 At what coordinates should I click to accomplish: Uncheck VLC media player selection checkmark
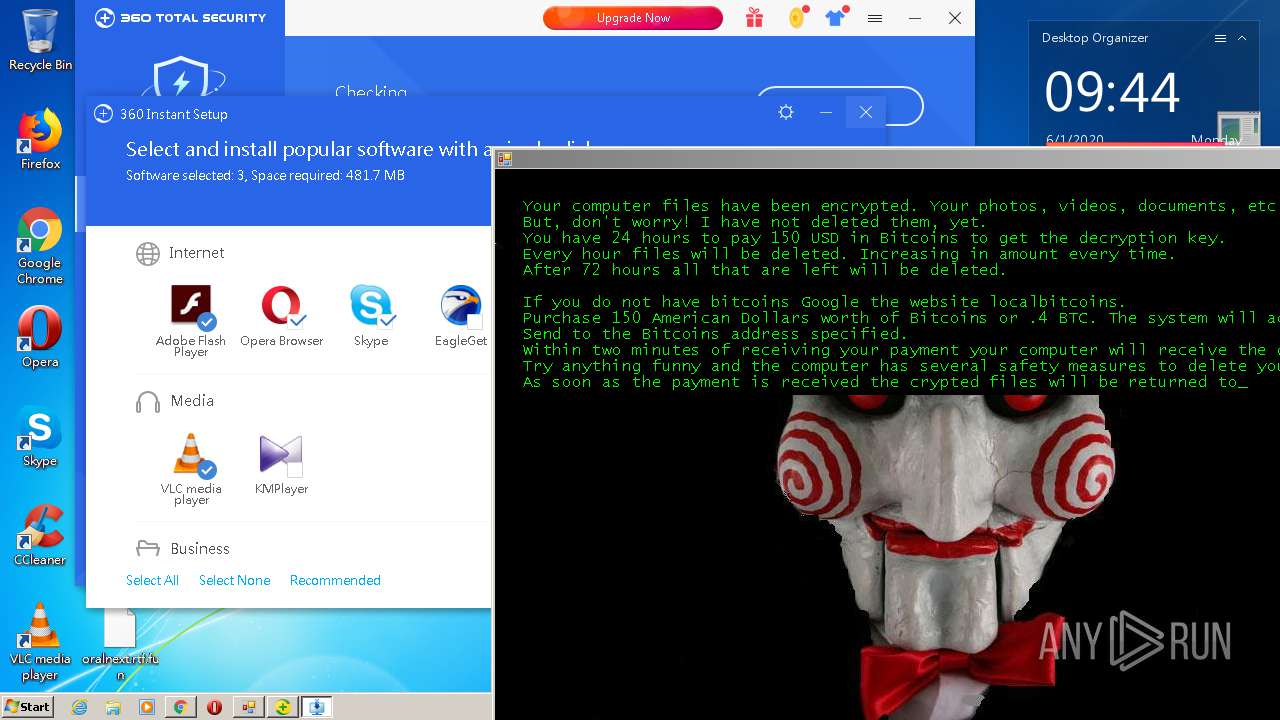tap(207, 470)
